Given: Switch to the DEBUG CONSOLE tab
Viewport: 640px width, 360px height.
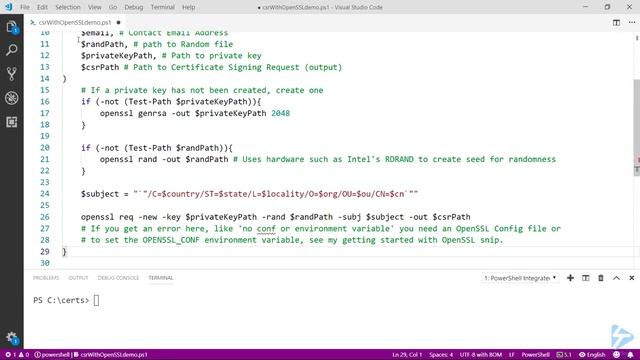Looking at the screenshot, I should click(x=118, y=278).
